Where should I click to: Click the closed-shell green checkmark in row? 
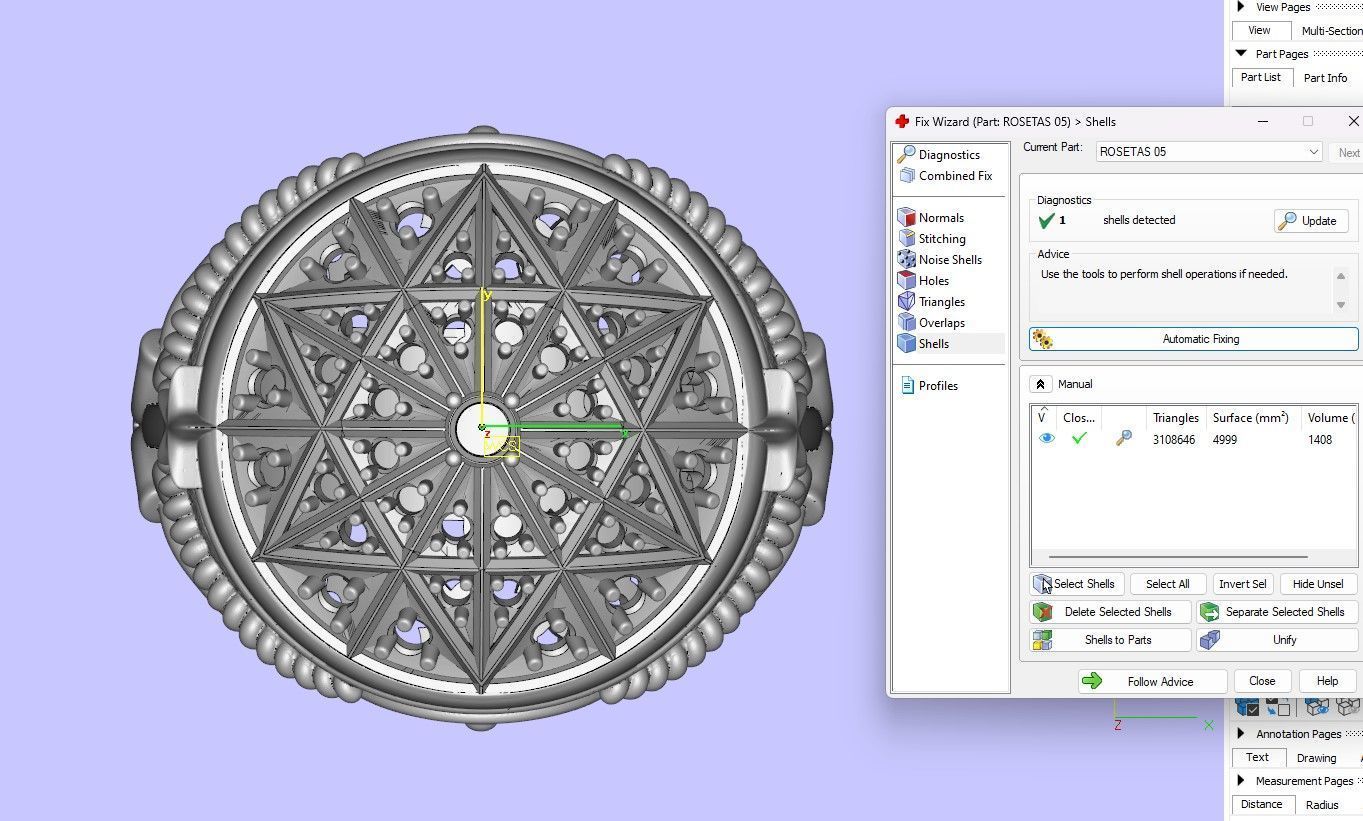[1079, 439]
